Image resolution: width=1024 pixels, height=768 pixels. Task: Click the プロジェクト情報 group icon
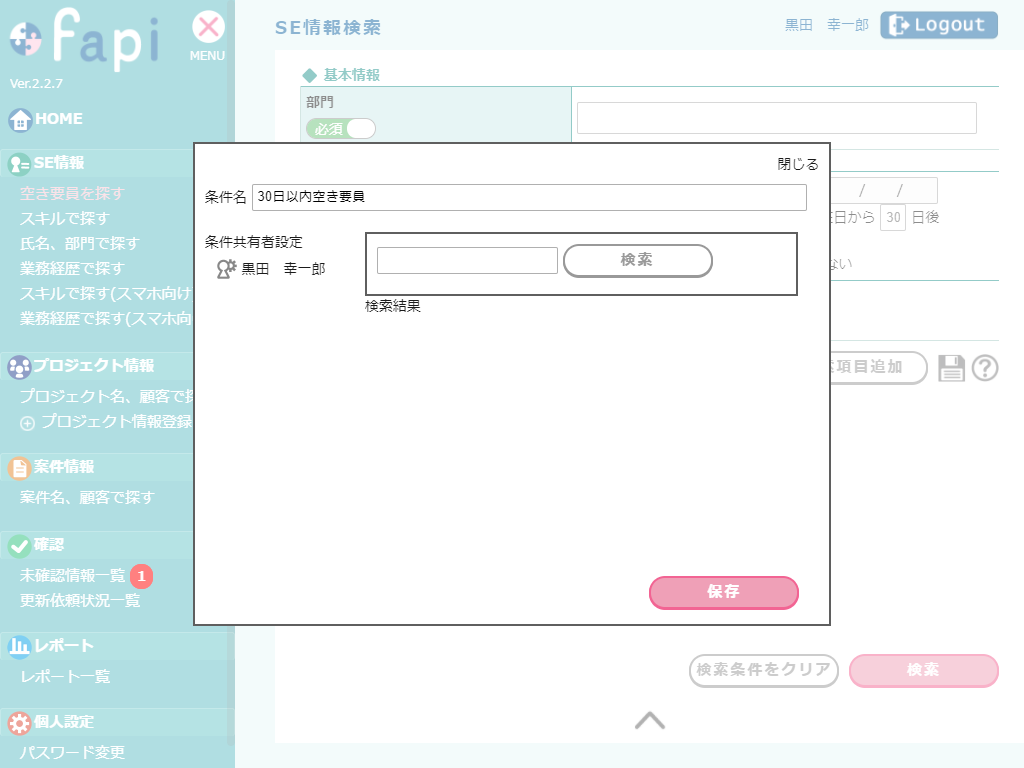20,367
